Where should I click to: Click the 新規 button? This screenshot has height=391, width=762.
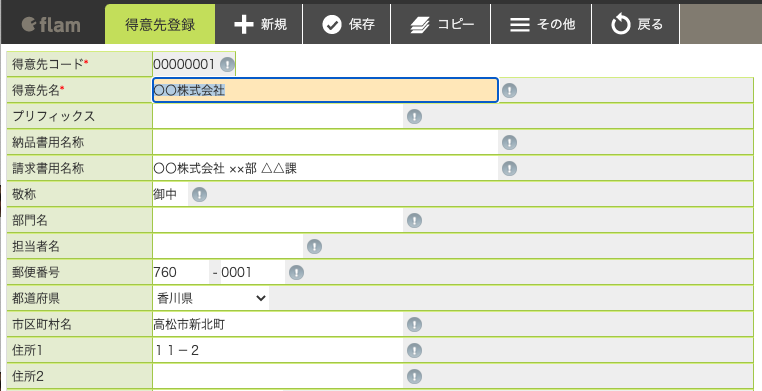click(x=260, y=24)
